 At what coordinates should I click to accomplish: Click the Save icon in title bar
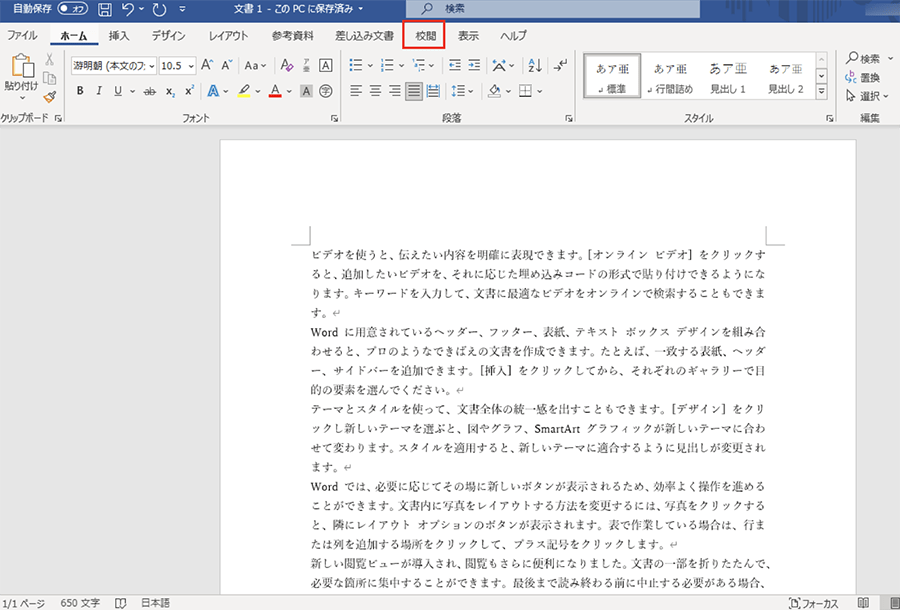point(104,9)
